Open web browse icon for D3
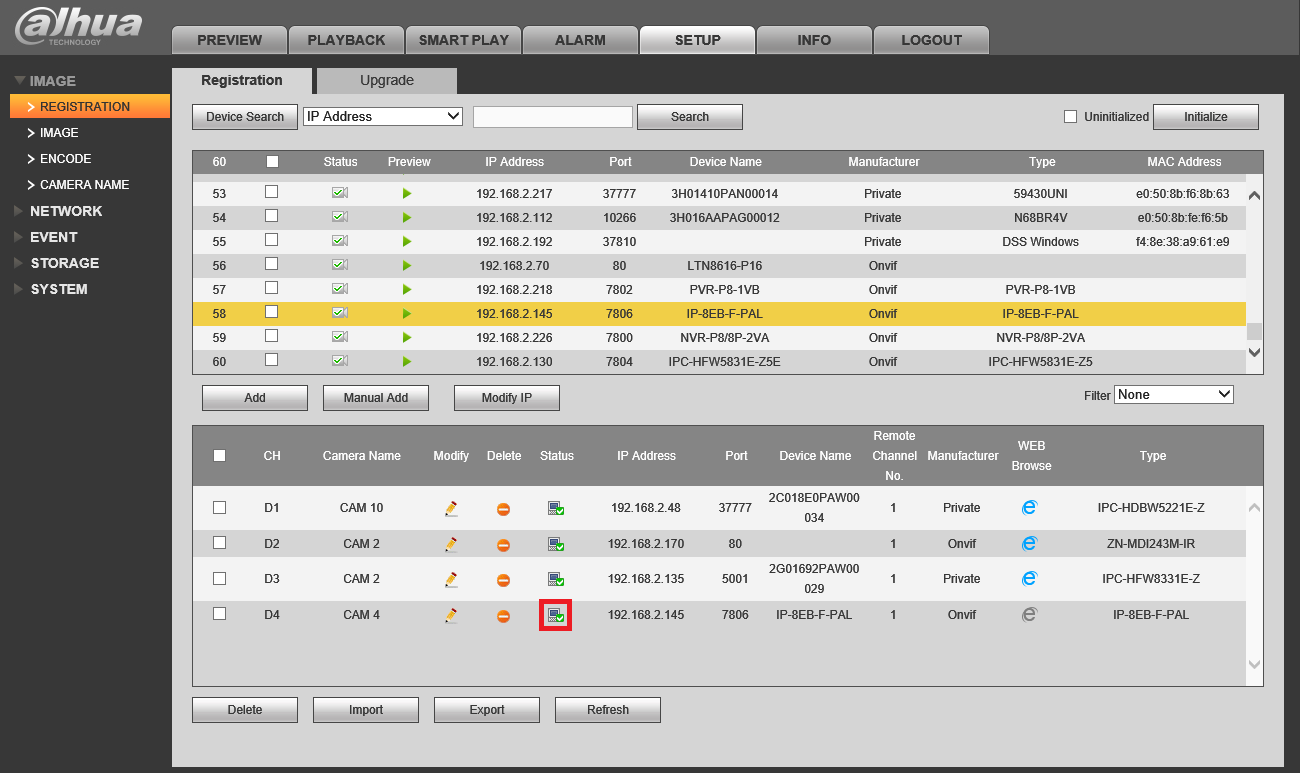This screenshot has height=773, width=1300. click(1029, 578)
